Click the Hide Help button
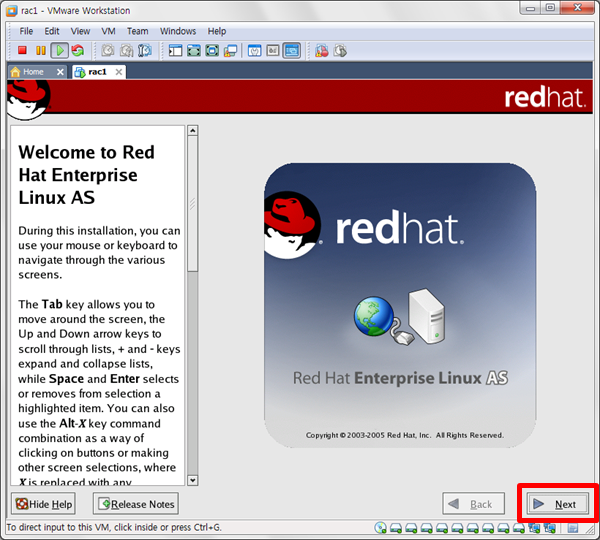Screen dimensions: 600x540 tap(43, 504)
